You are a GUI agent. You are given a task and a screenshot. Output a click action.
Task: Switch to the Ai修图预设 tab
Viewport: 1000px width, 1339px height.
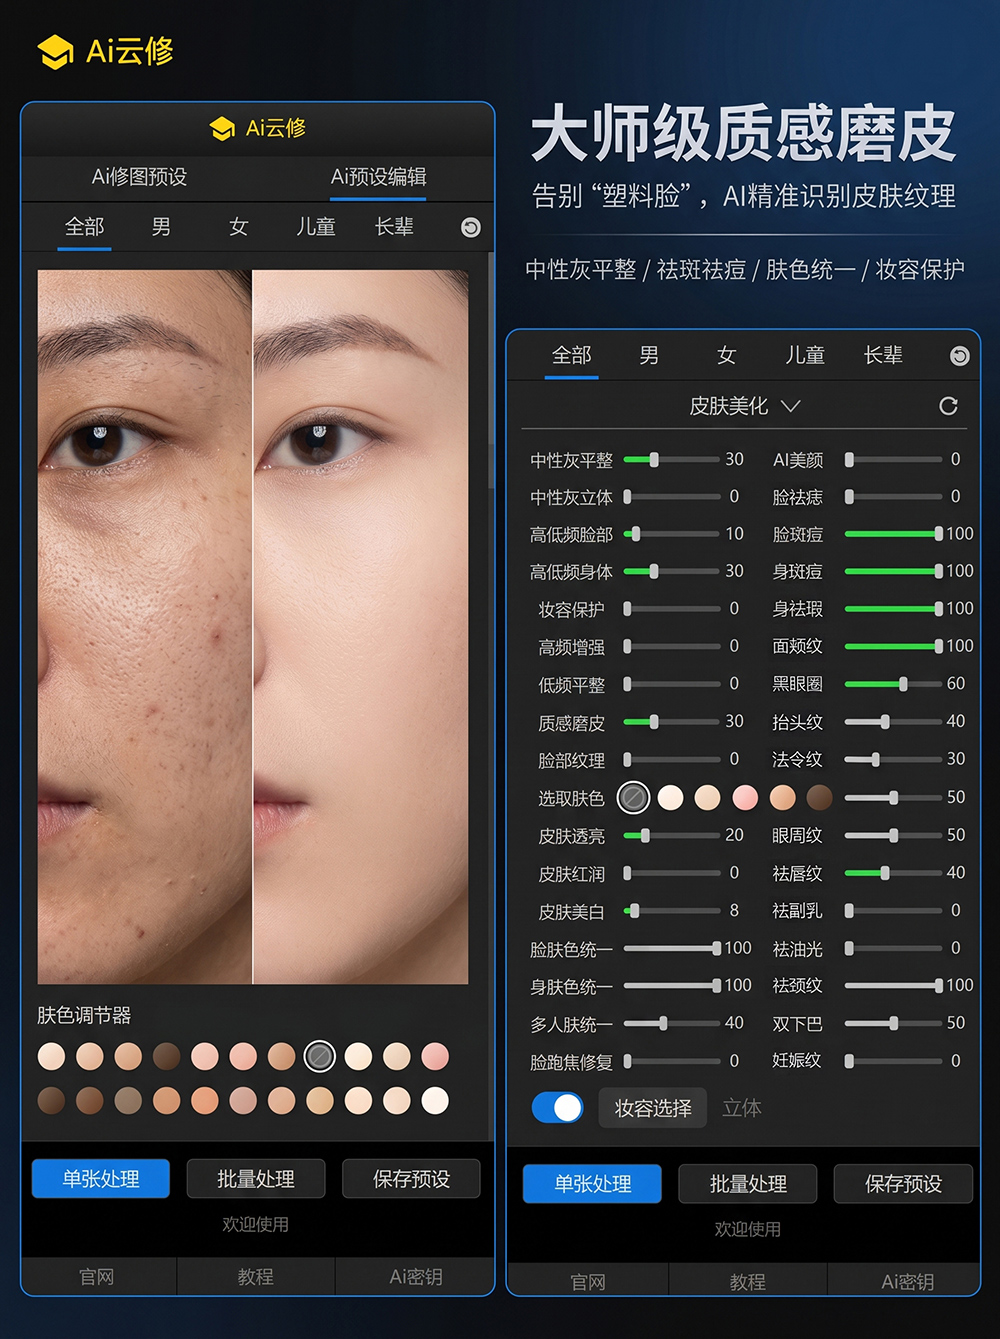[x=139, y=177]
